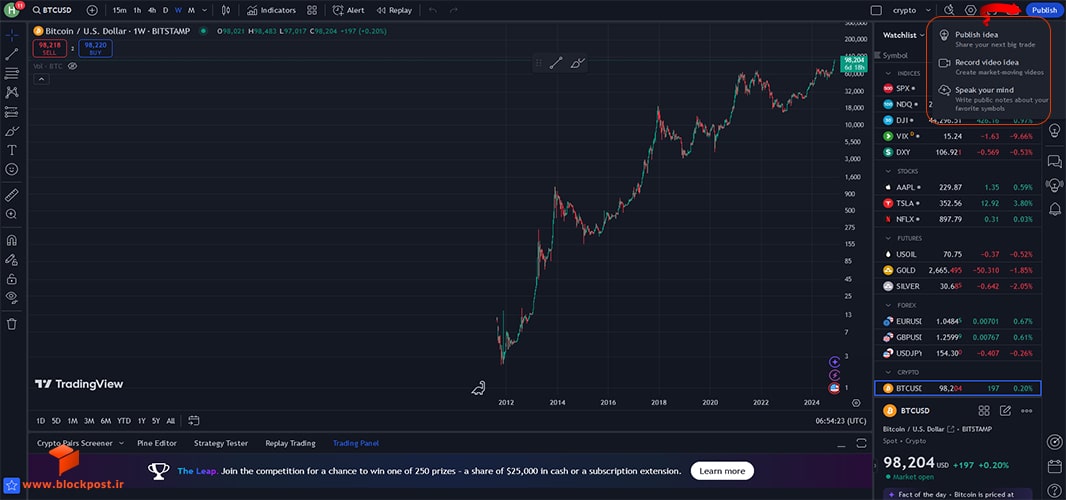Select TSLA in the watchlist
This screenshot has height=500, width=1066.
click(x=957, y=203)
